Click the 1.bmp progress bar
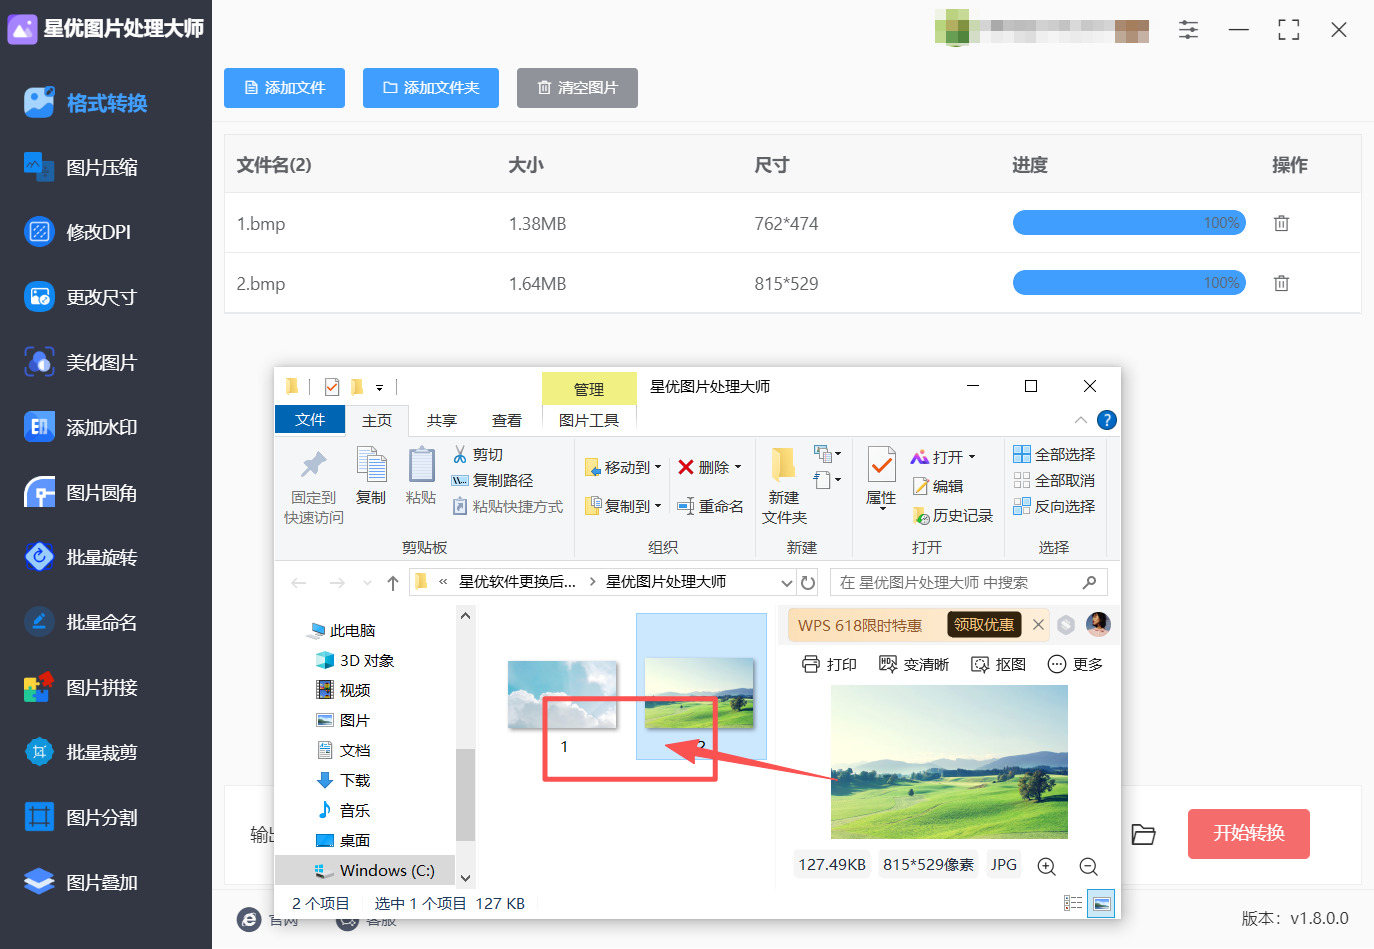The height and width of the screenshot is (949, 1374). click(1129, 223)
